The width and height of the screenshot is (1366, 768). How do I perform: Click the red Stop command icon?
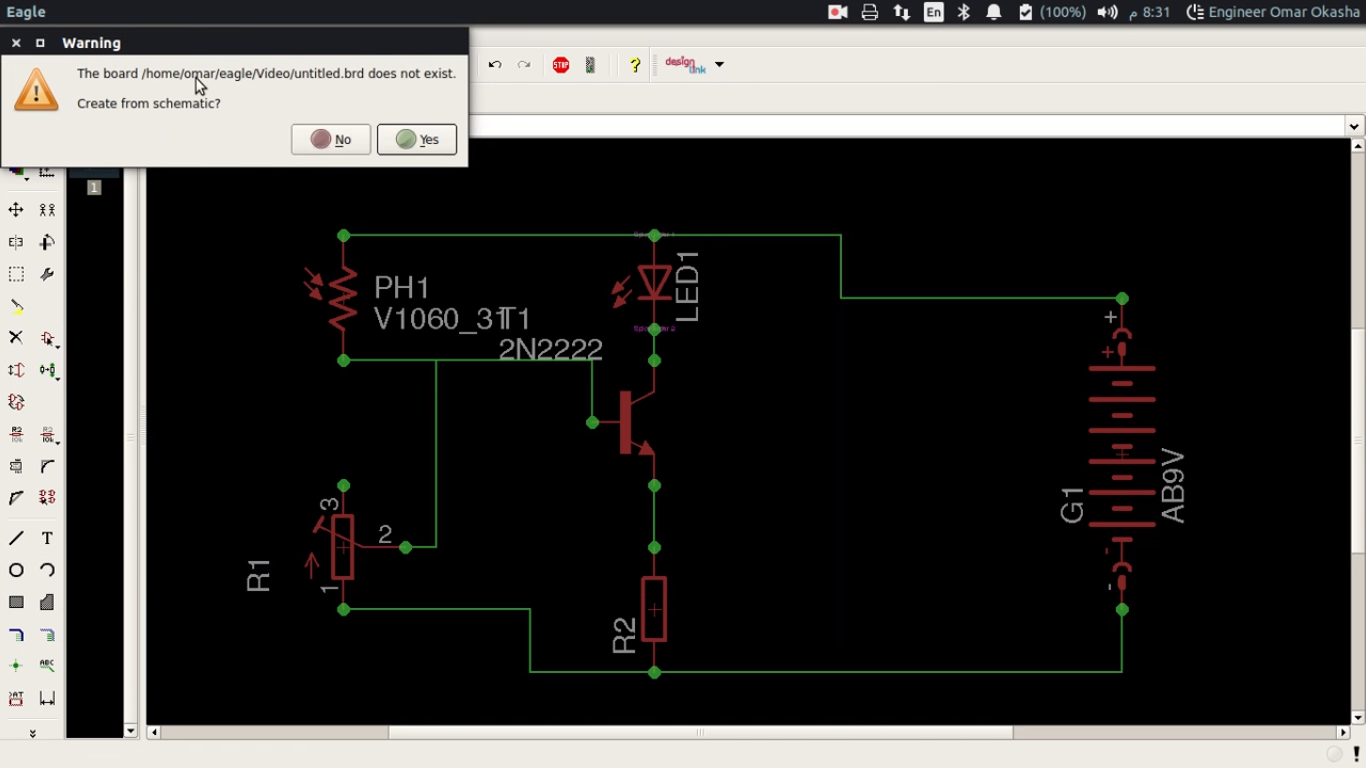(x=561, y=65)
